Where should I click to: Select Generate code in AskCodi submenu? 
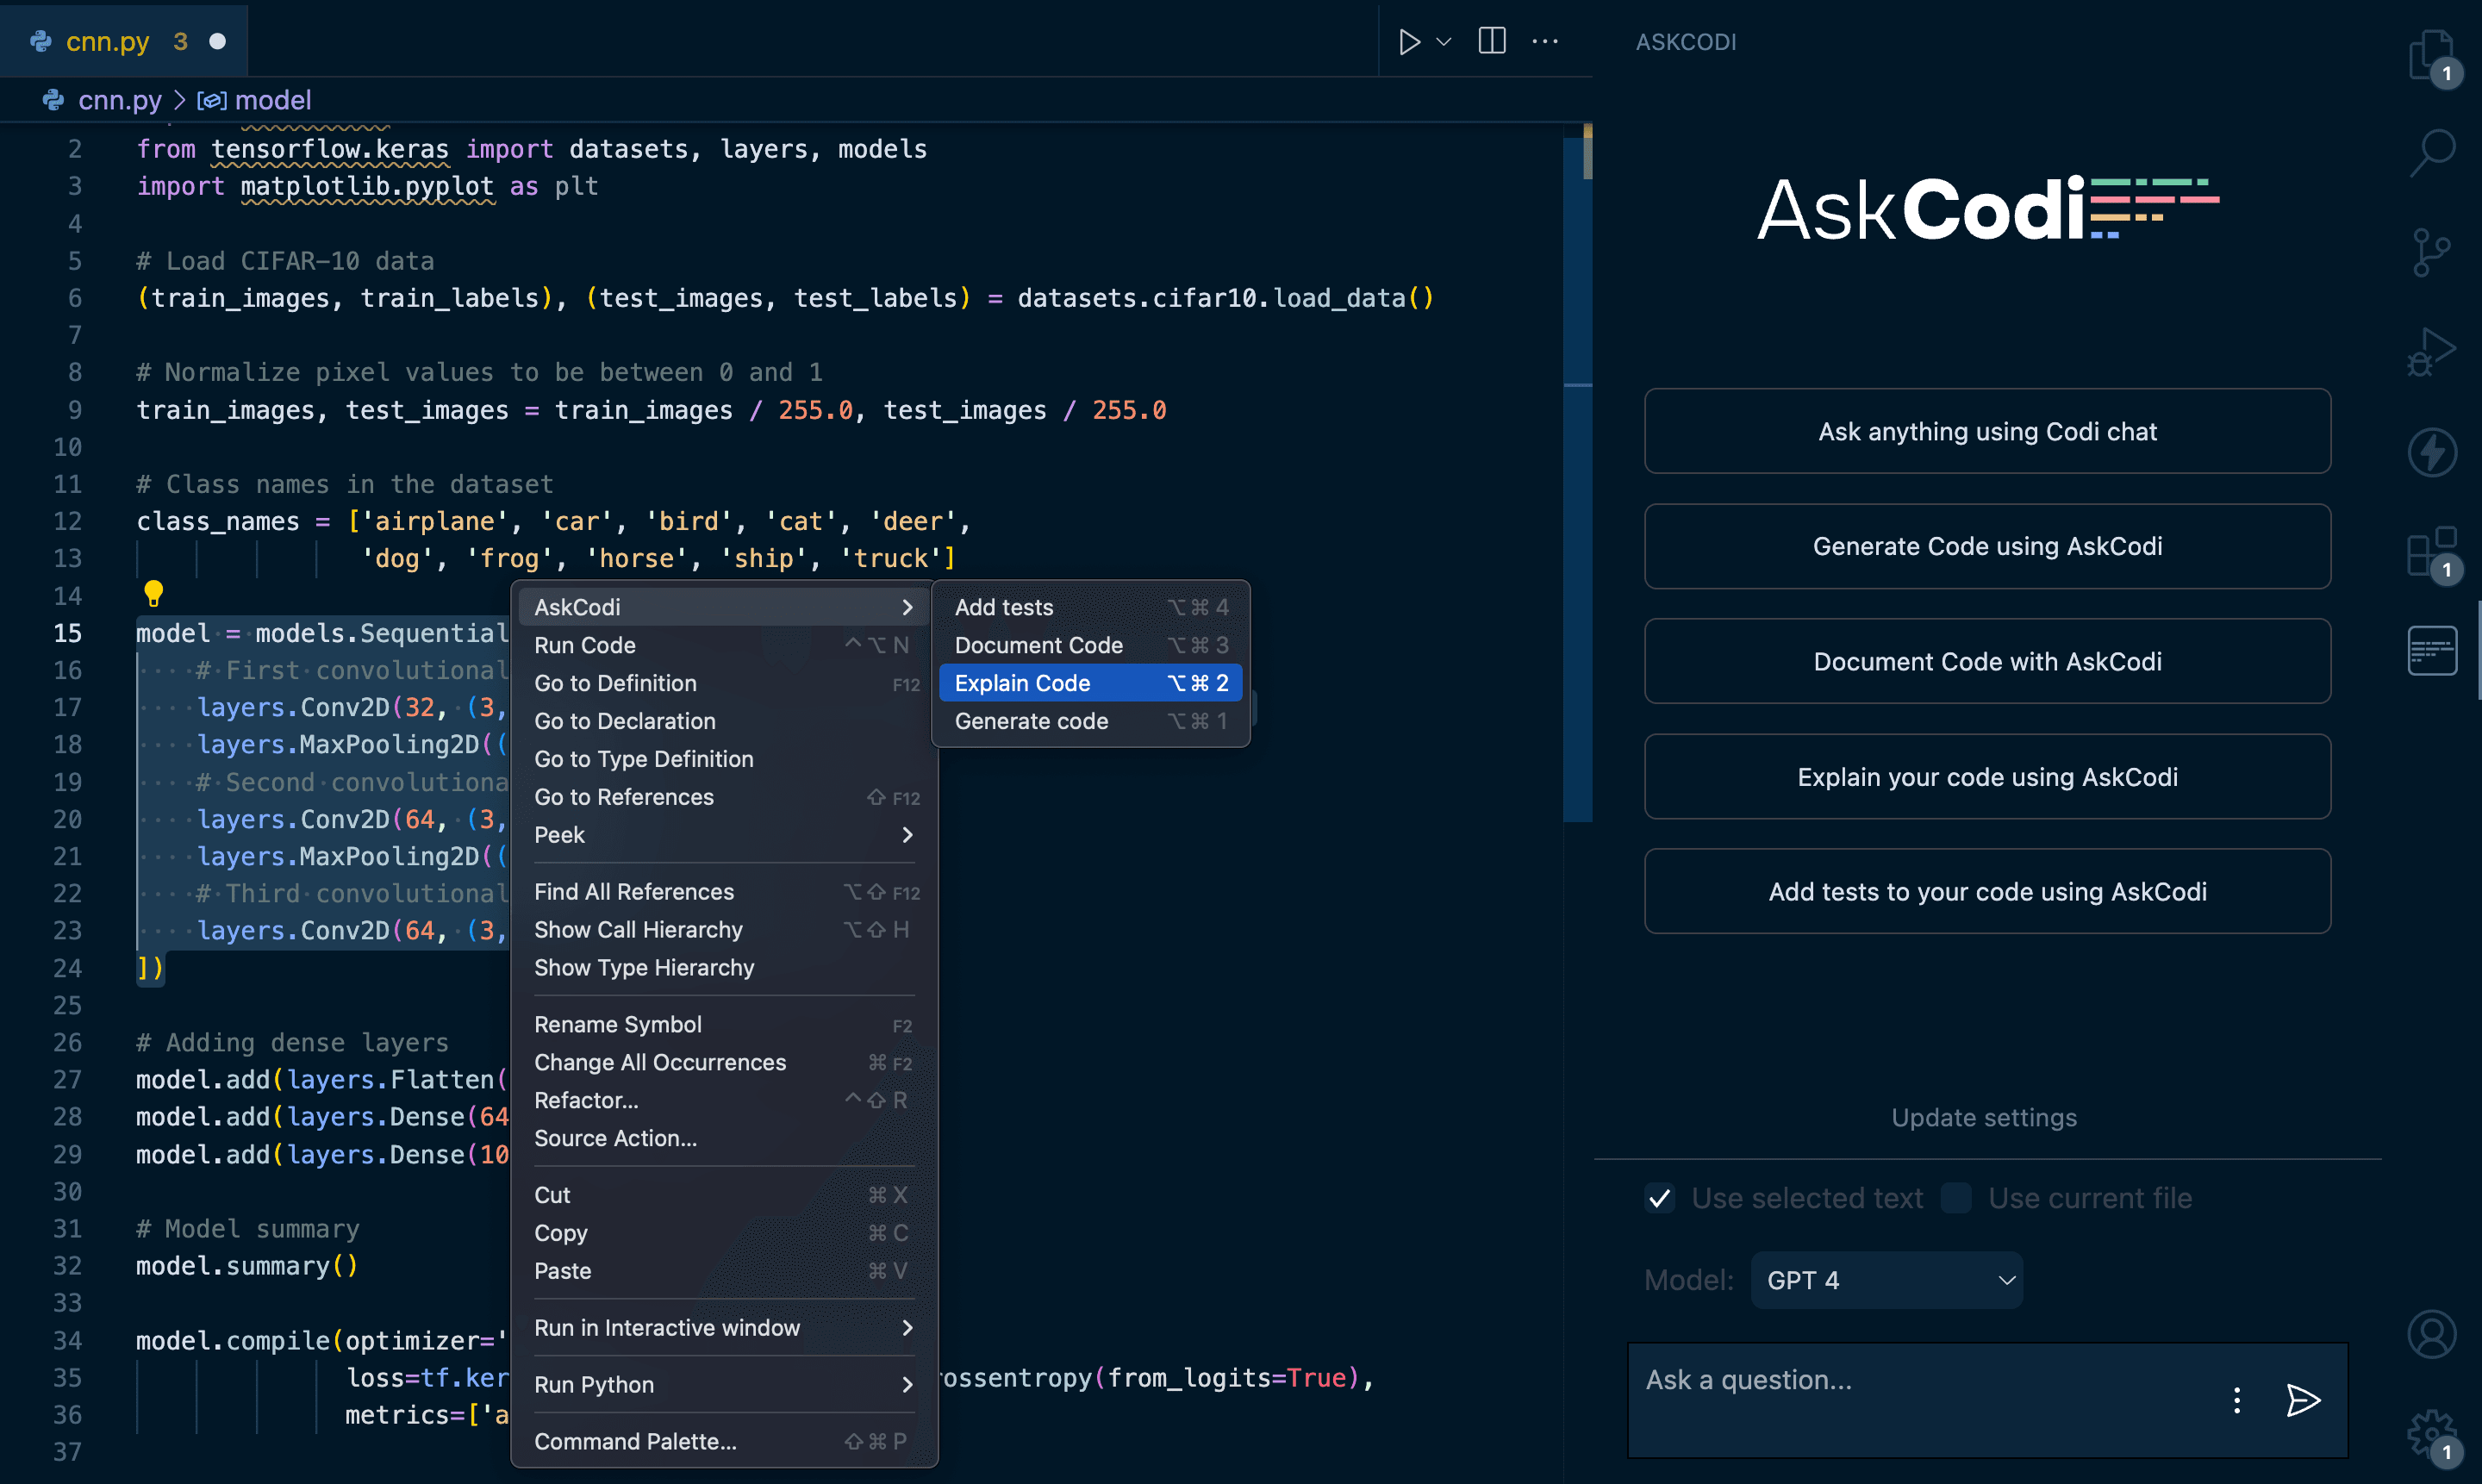[1090, 721]
